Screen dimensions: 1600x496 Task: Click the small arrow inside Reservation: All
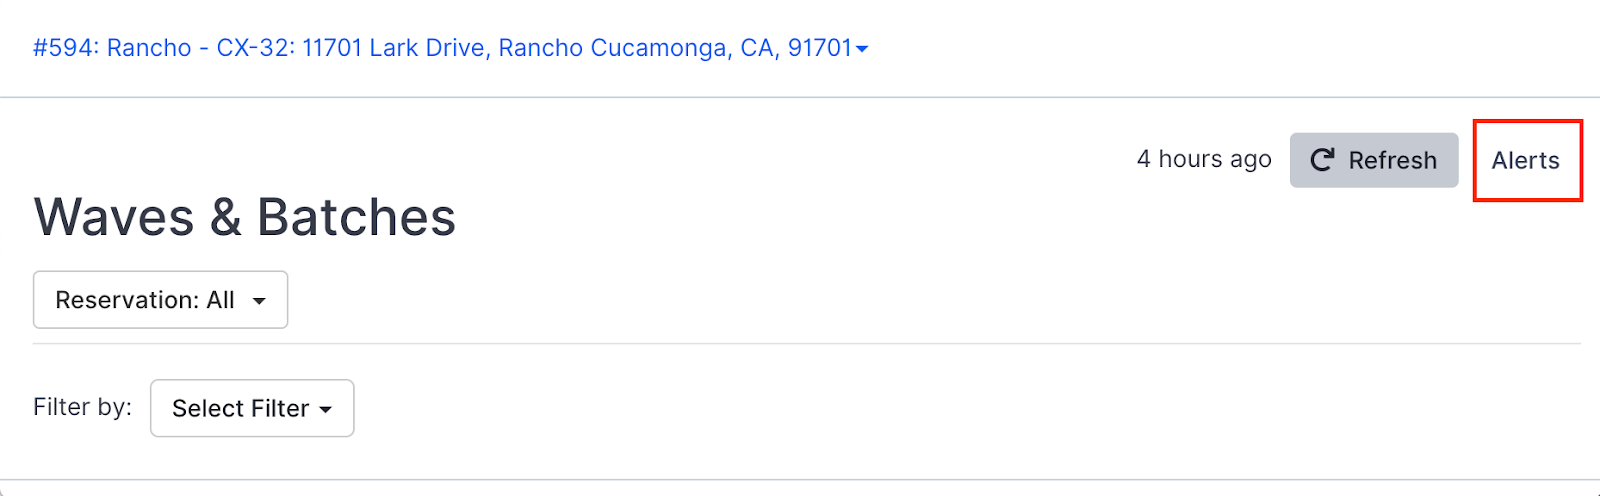pyautogui.click(x=259, y=301)
